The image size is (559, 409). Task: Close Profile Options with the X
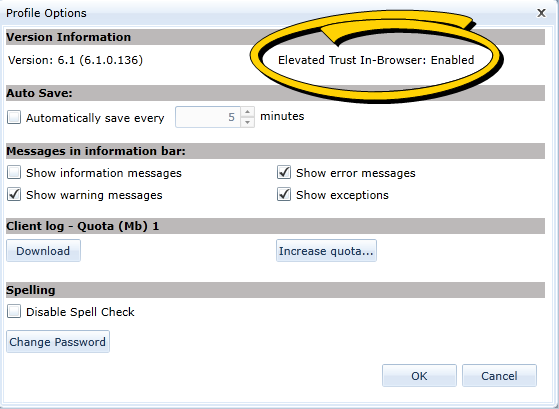click(541, 13)
